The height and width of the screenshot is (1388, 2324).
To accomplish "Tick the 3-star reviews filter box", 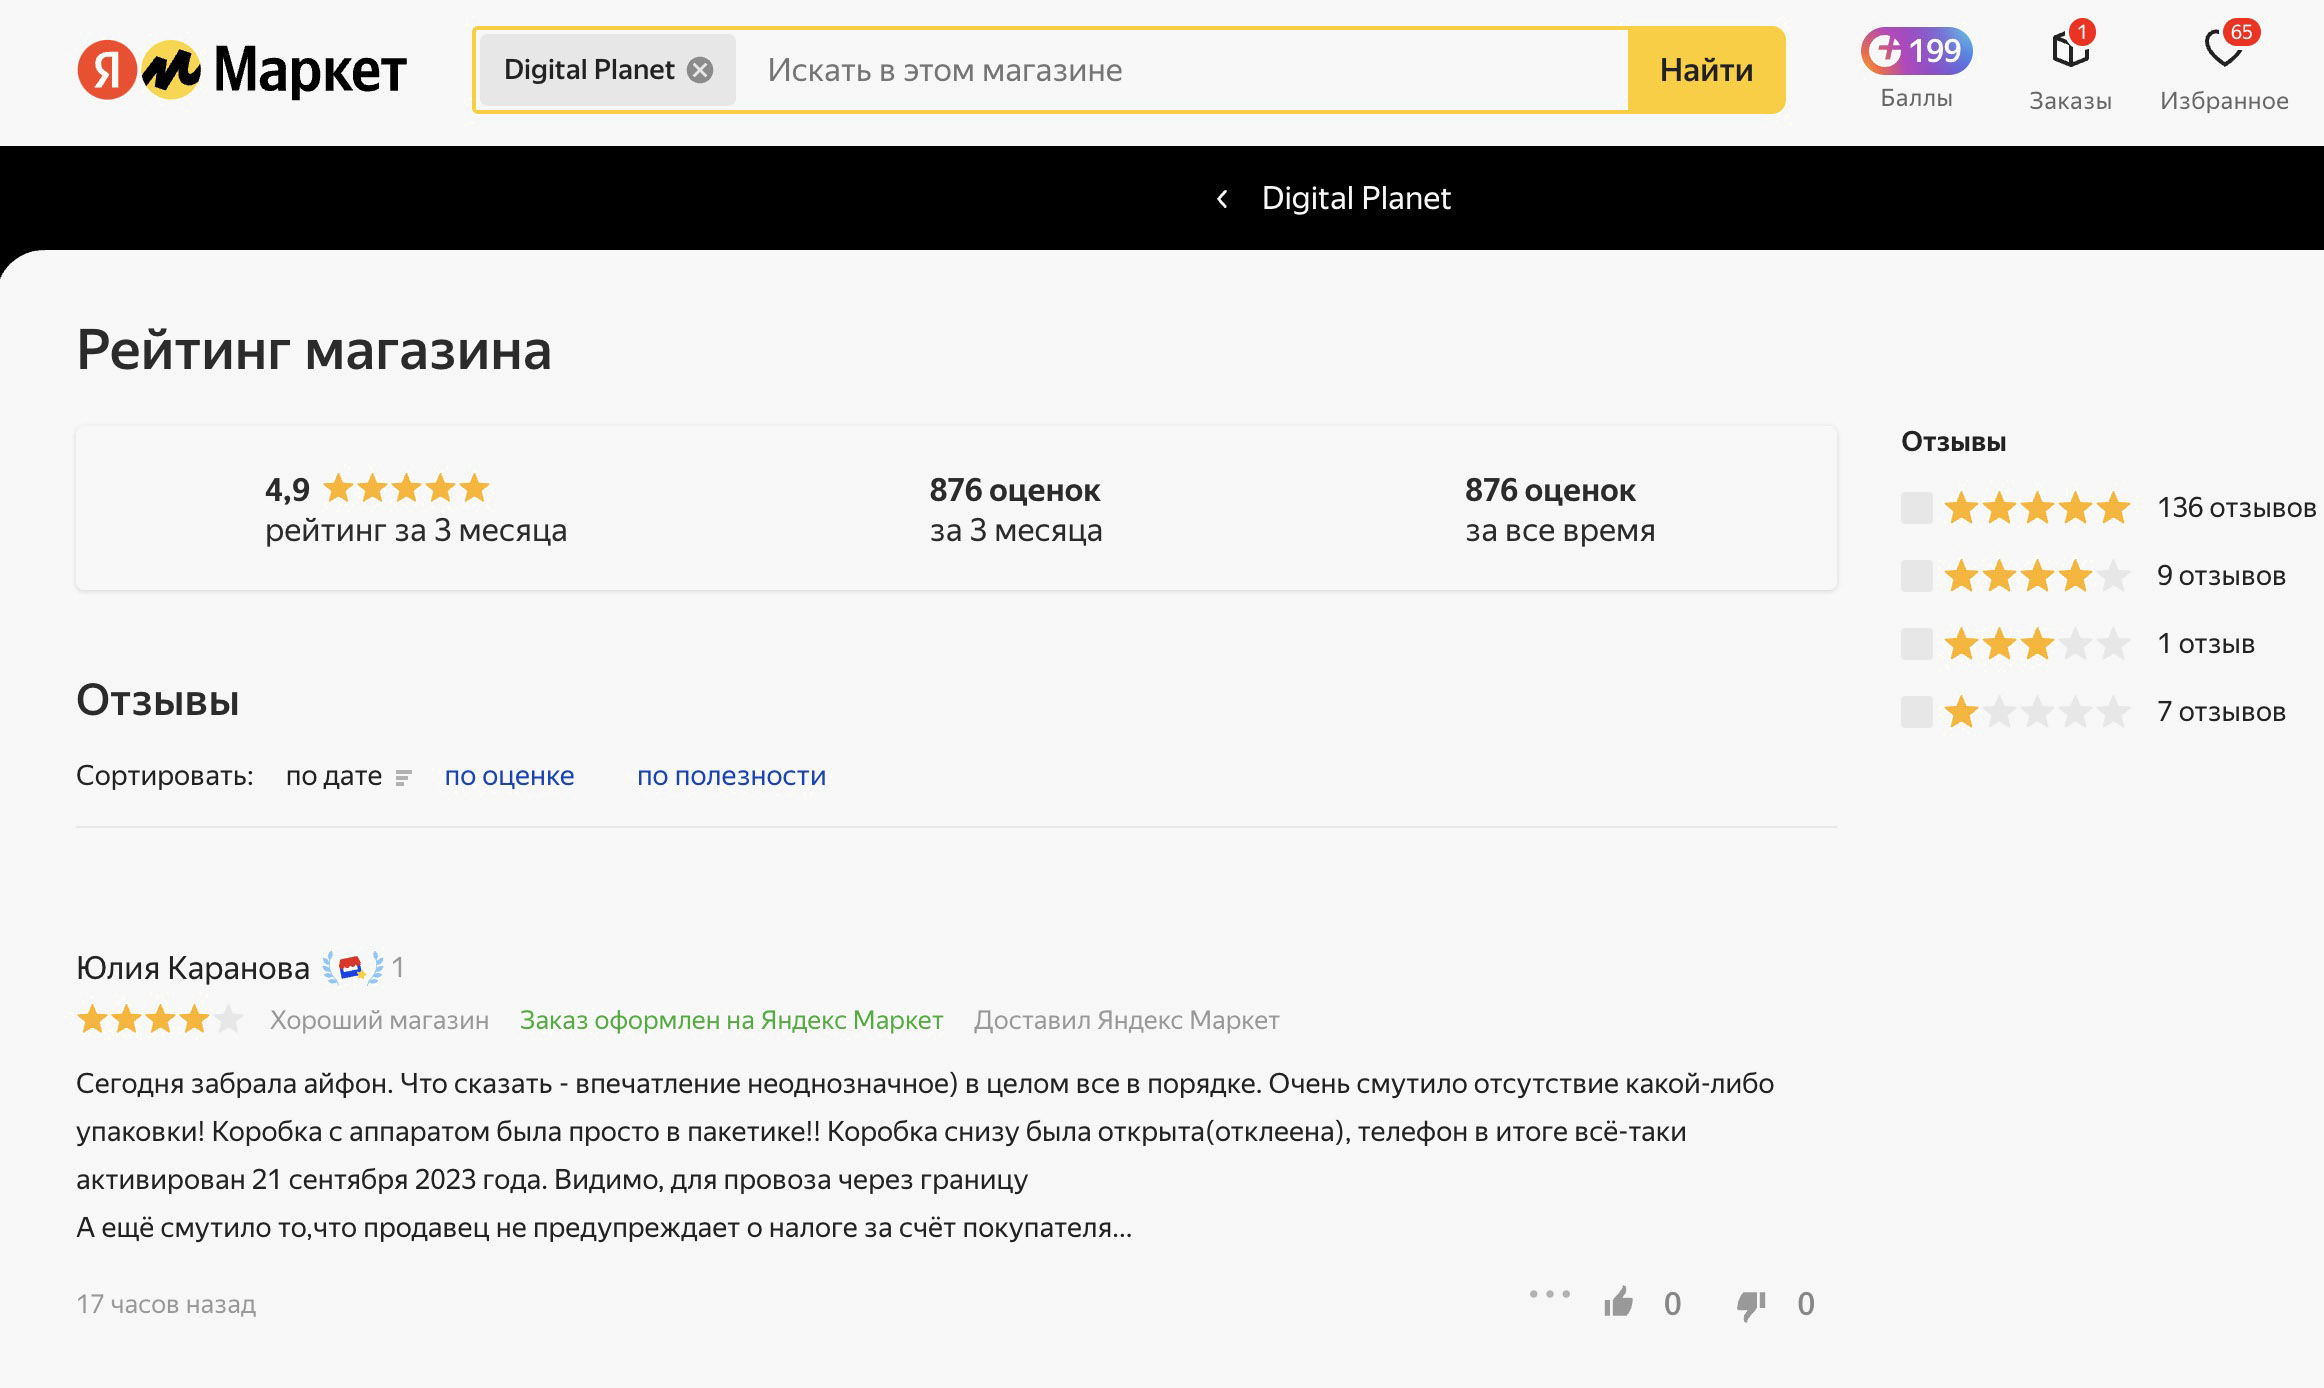I will 1916,644.
